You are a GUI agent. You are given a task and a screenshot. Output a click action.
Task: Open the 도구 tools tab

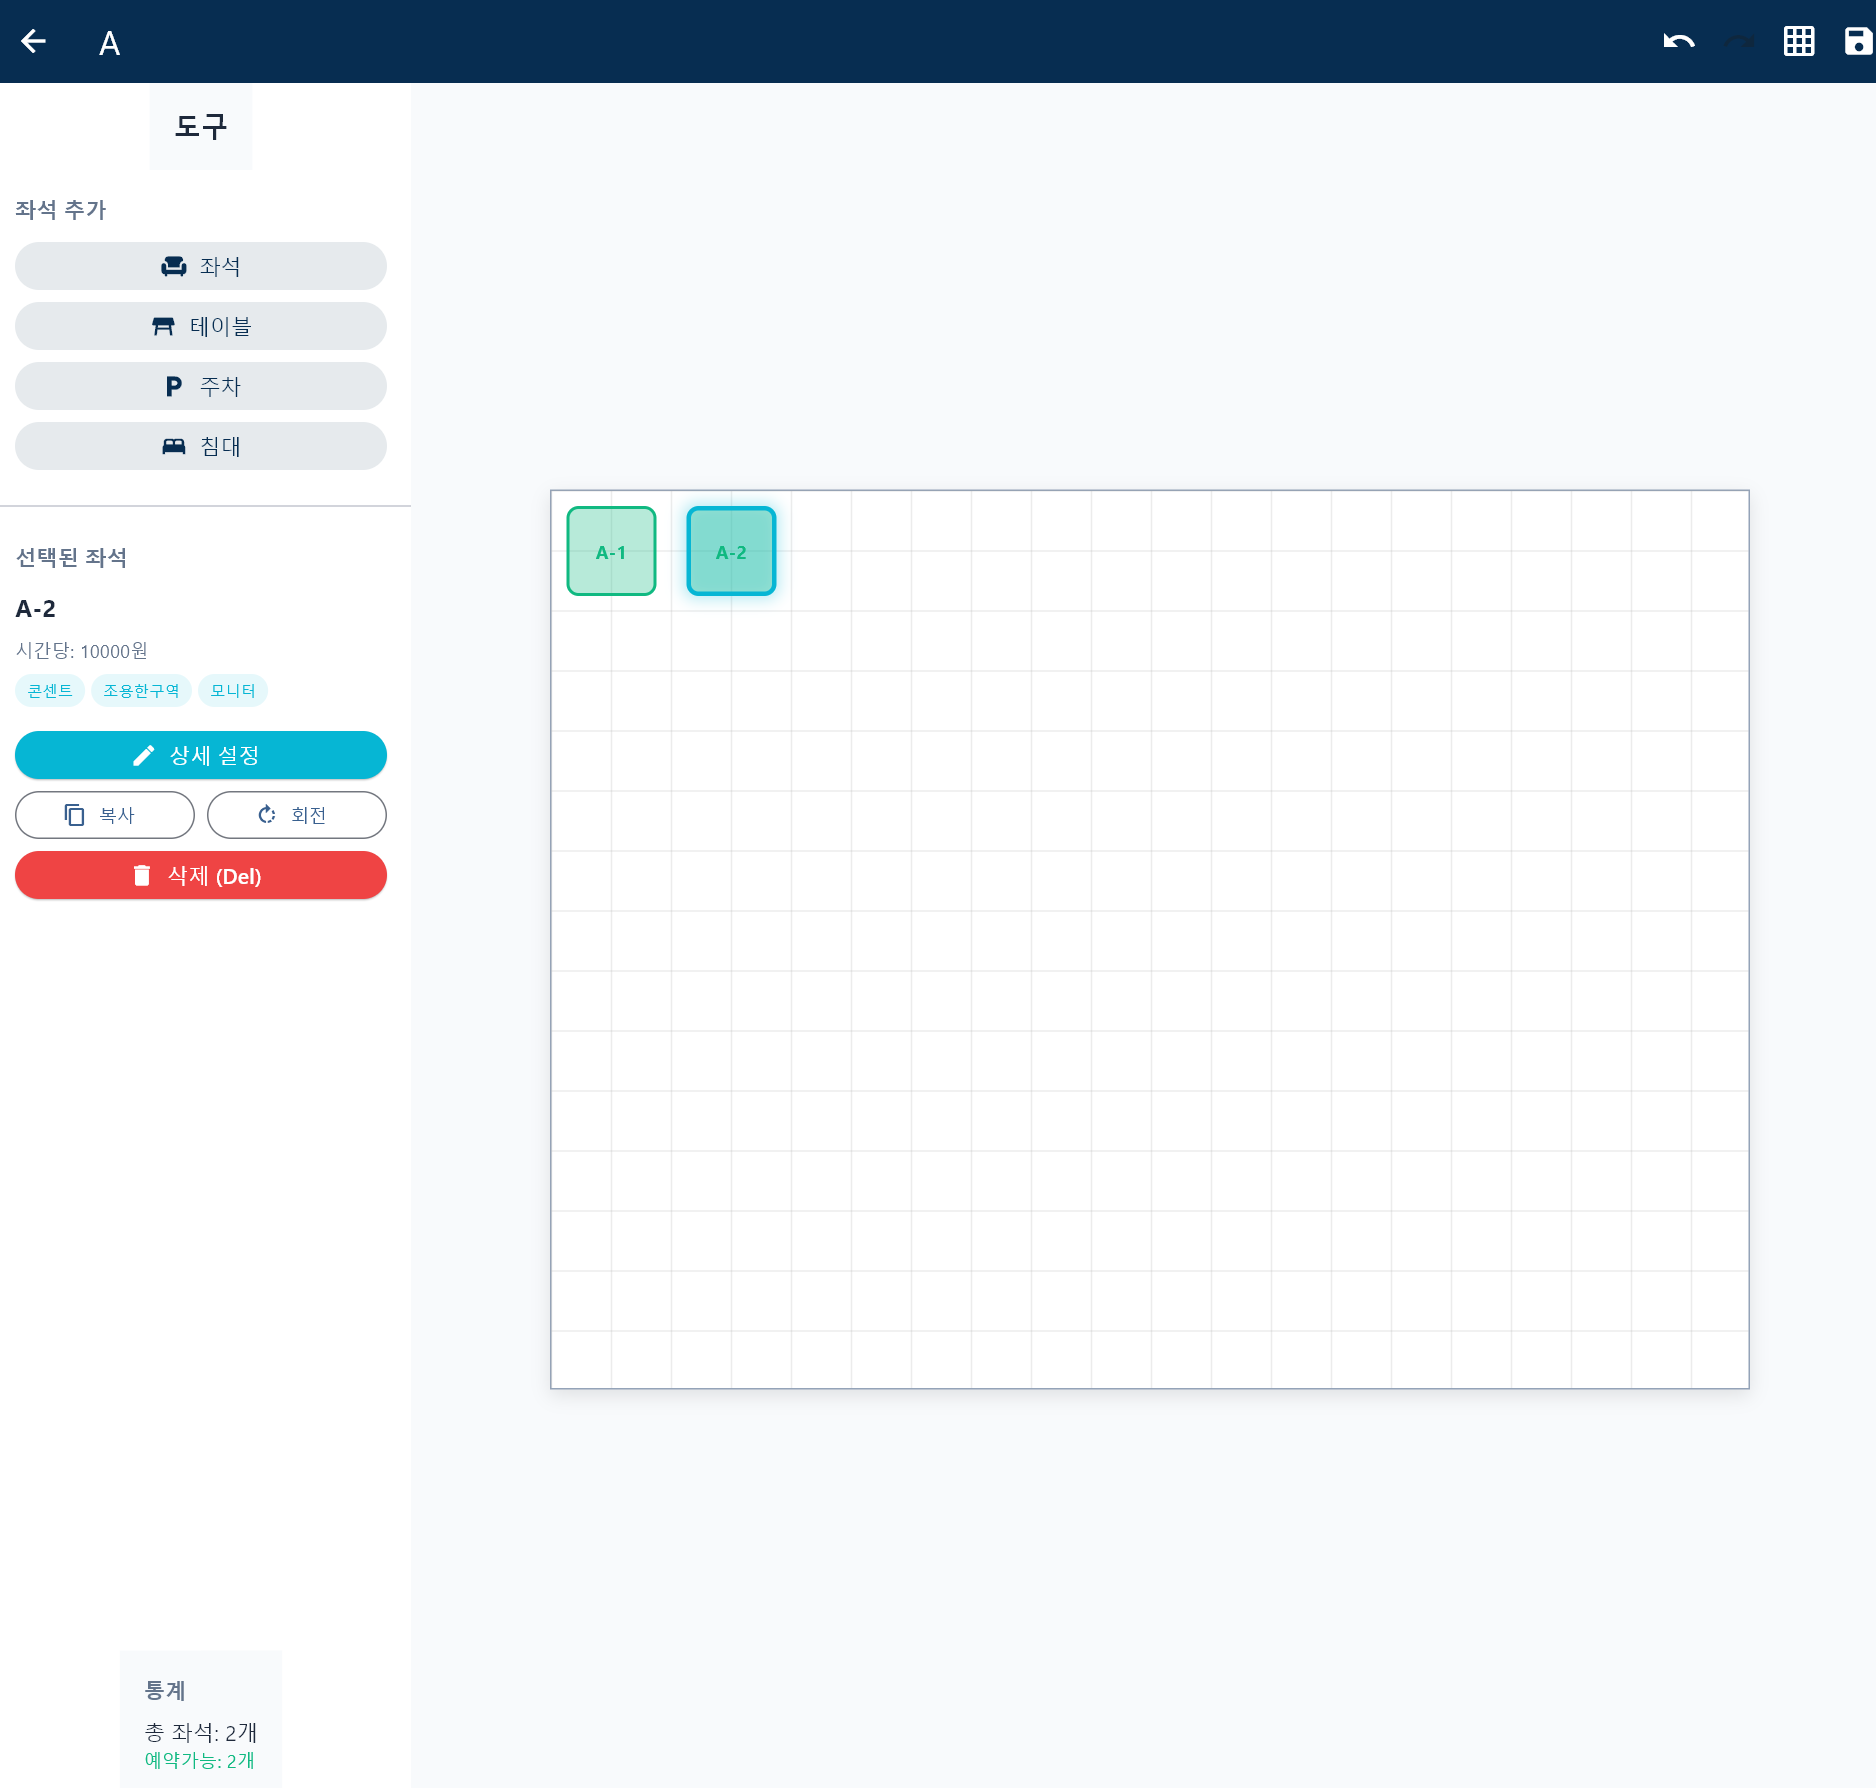[201, 127]
